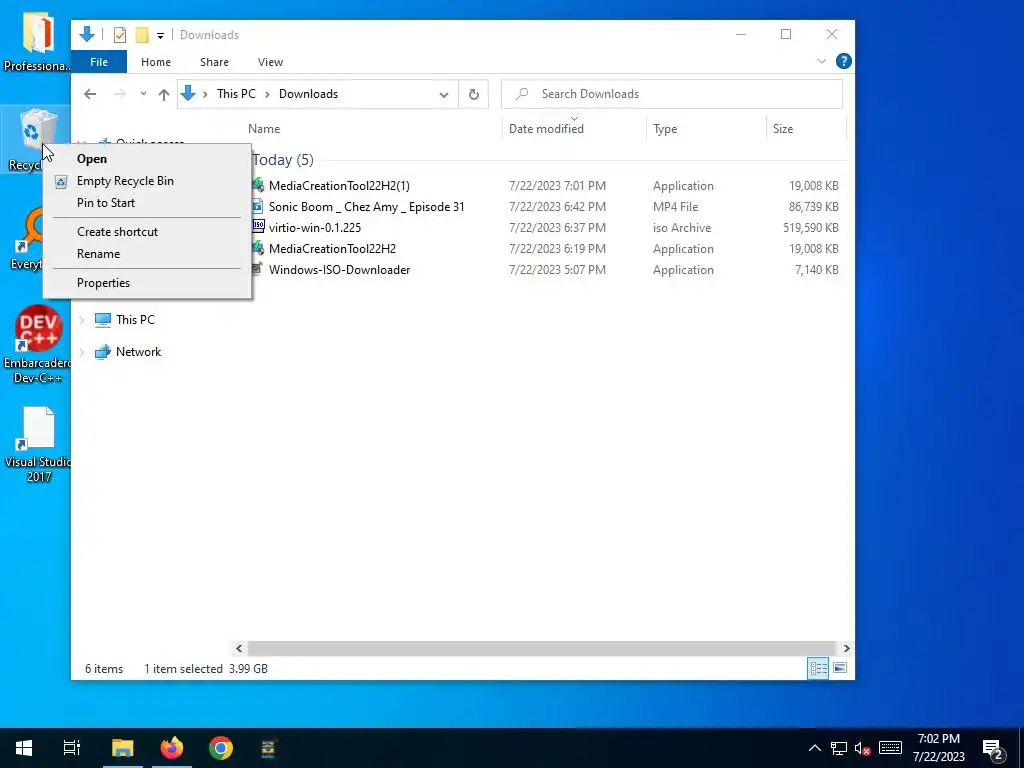Click the Search Downloads field
Viewport: 1024px width, 768px height.
click(672, 94)
